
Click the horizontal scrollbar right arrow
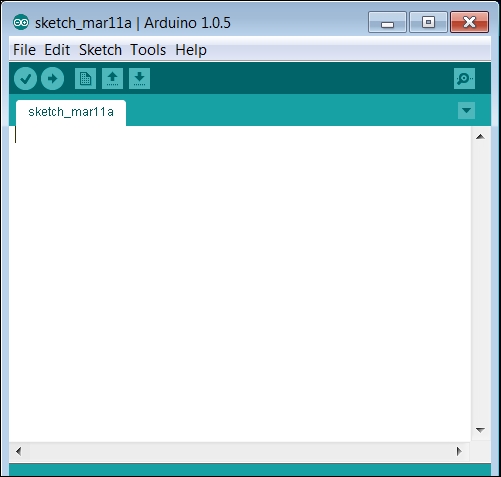pos(459,451)
